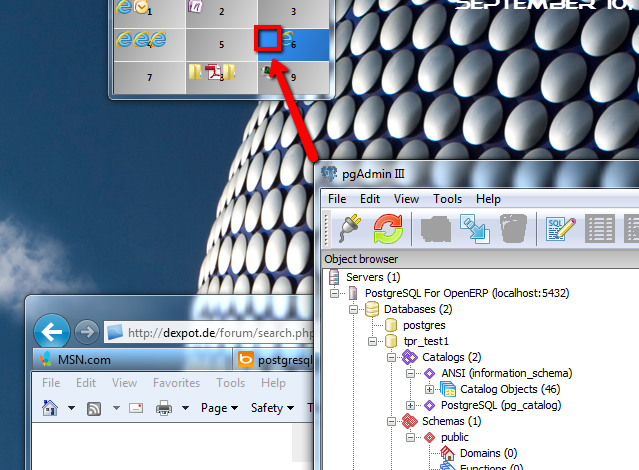
Task: Expand the PostgreSQL (pg_catalog) node
Action: tap(411, 405)
